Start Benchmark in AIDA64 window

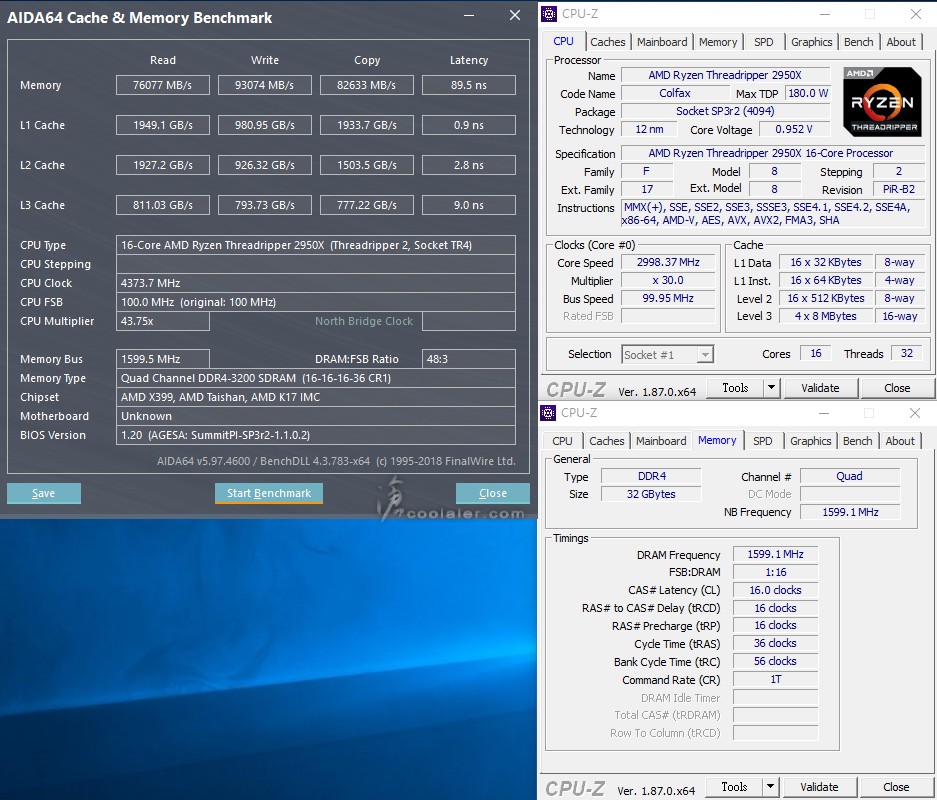pos(269,494)
